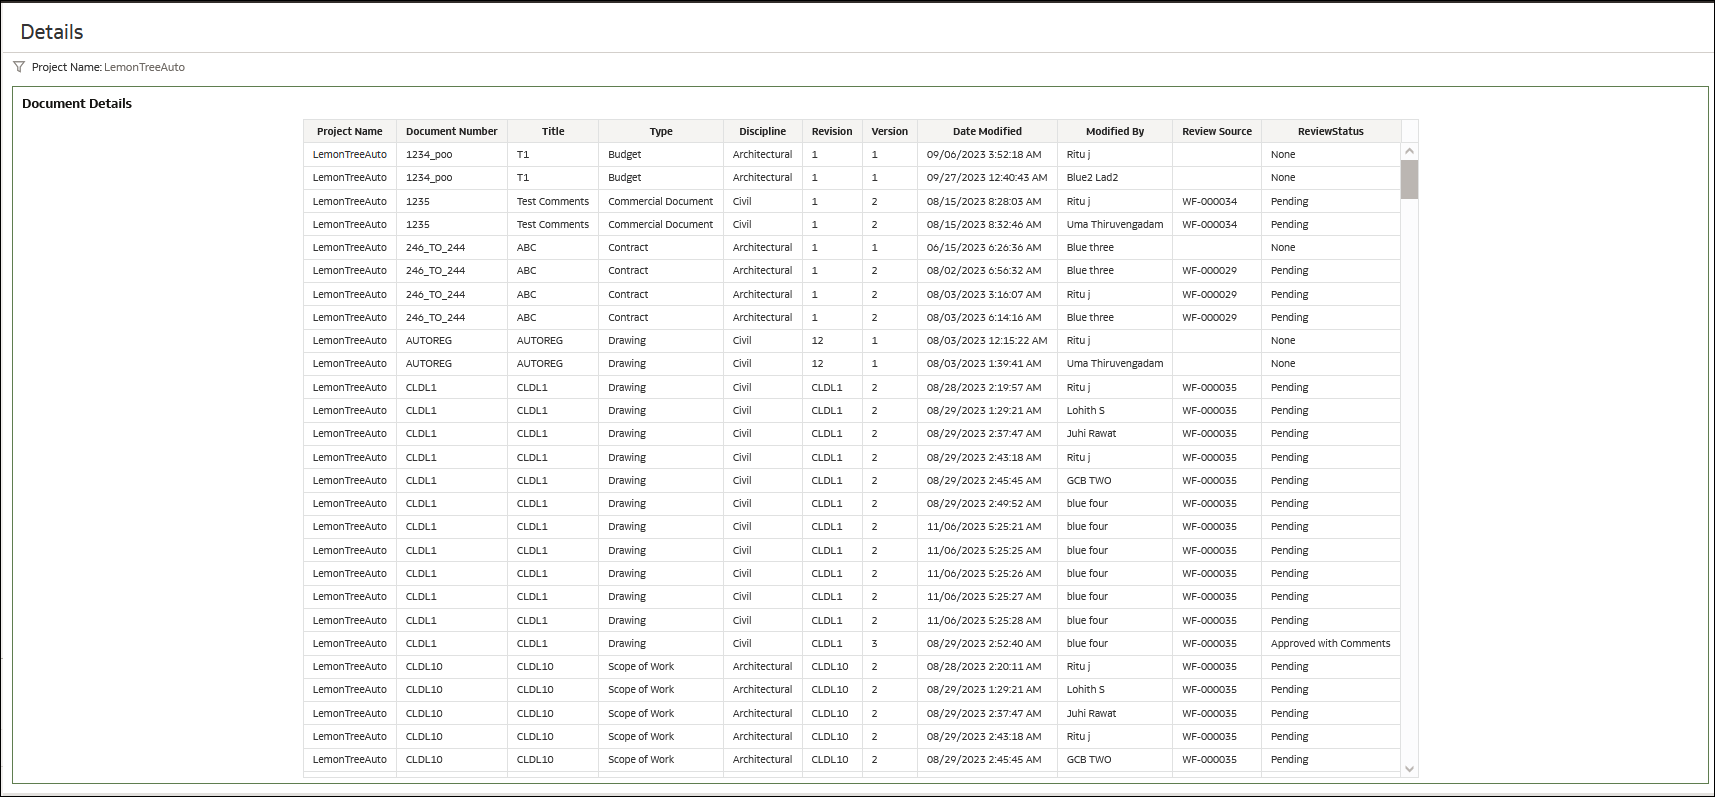
Task: Click the scrollbar up arrow
Action: pyautogui.click(x=1409, y=151)
